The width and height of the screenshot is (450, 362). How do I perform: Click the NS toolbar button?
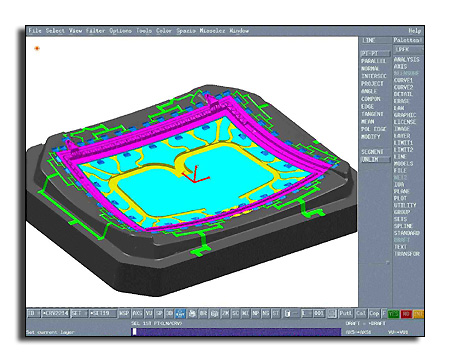265,314
